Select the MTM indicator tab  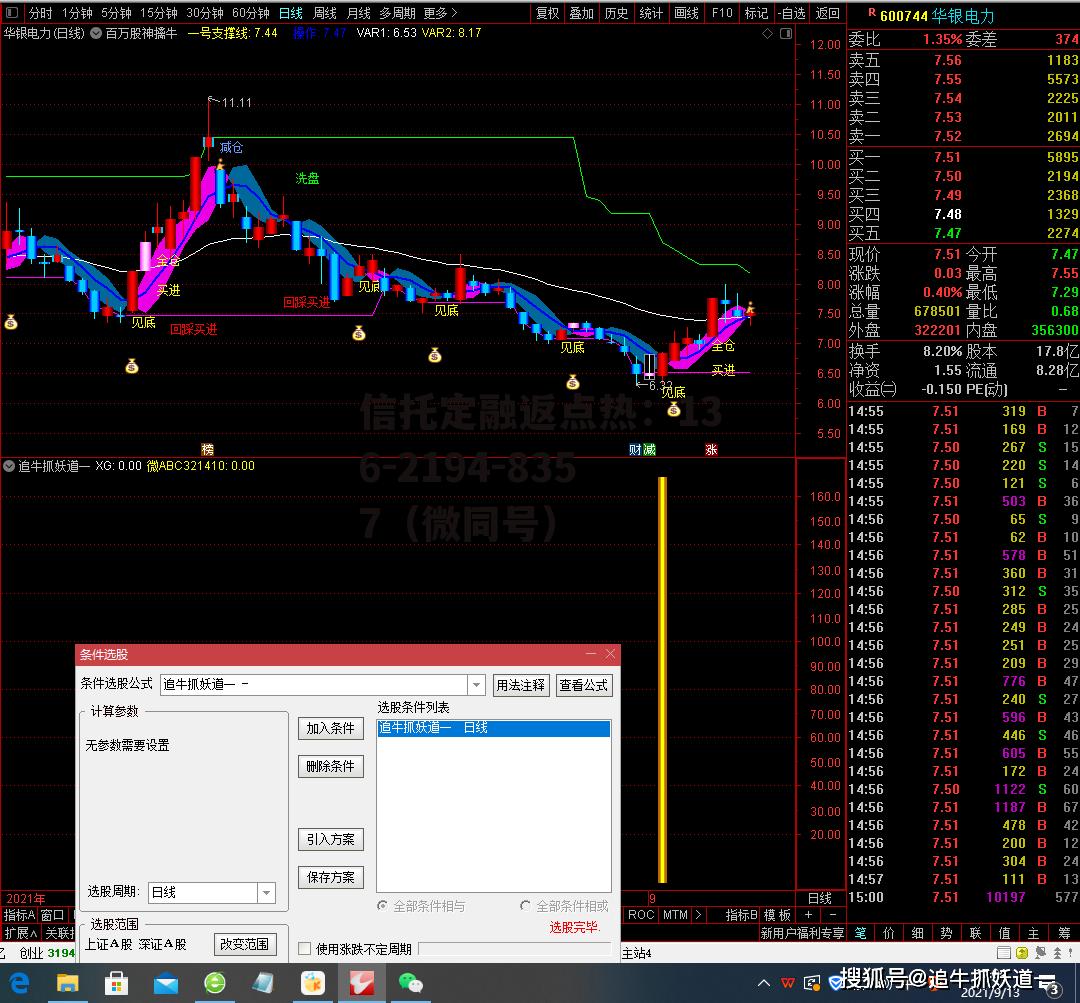click(x=675, y=915)
